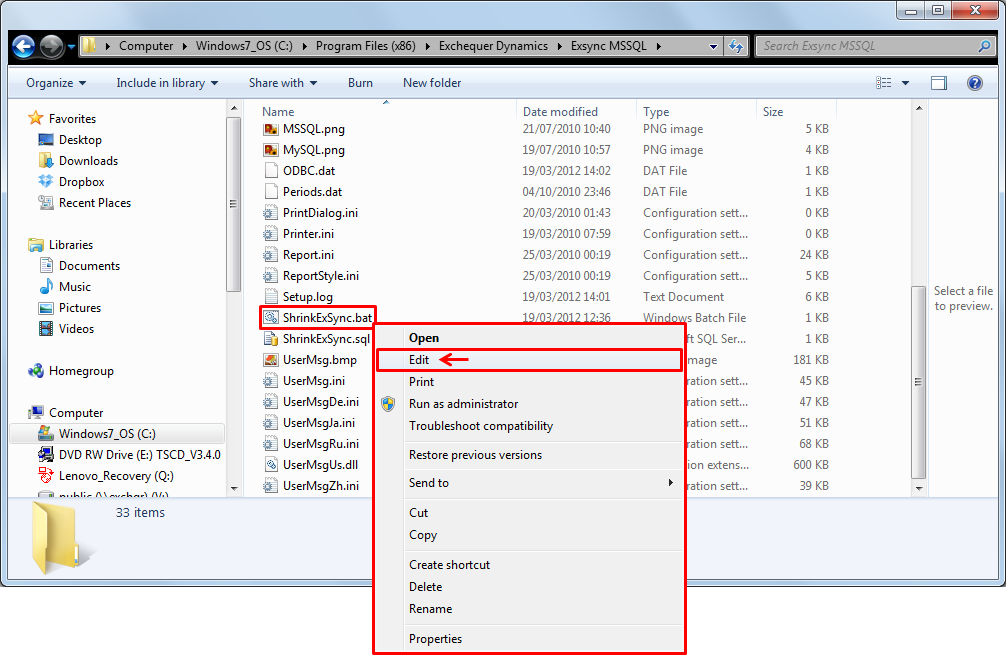Expand the Send to submenu

540,483
